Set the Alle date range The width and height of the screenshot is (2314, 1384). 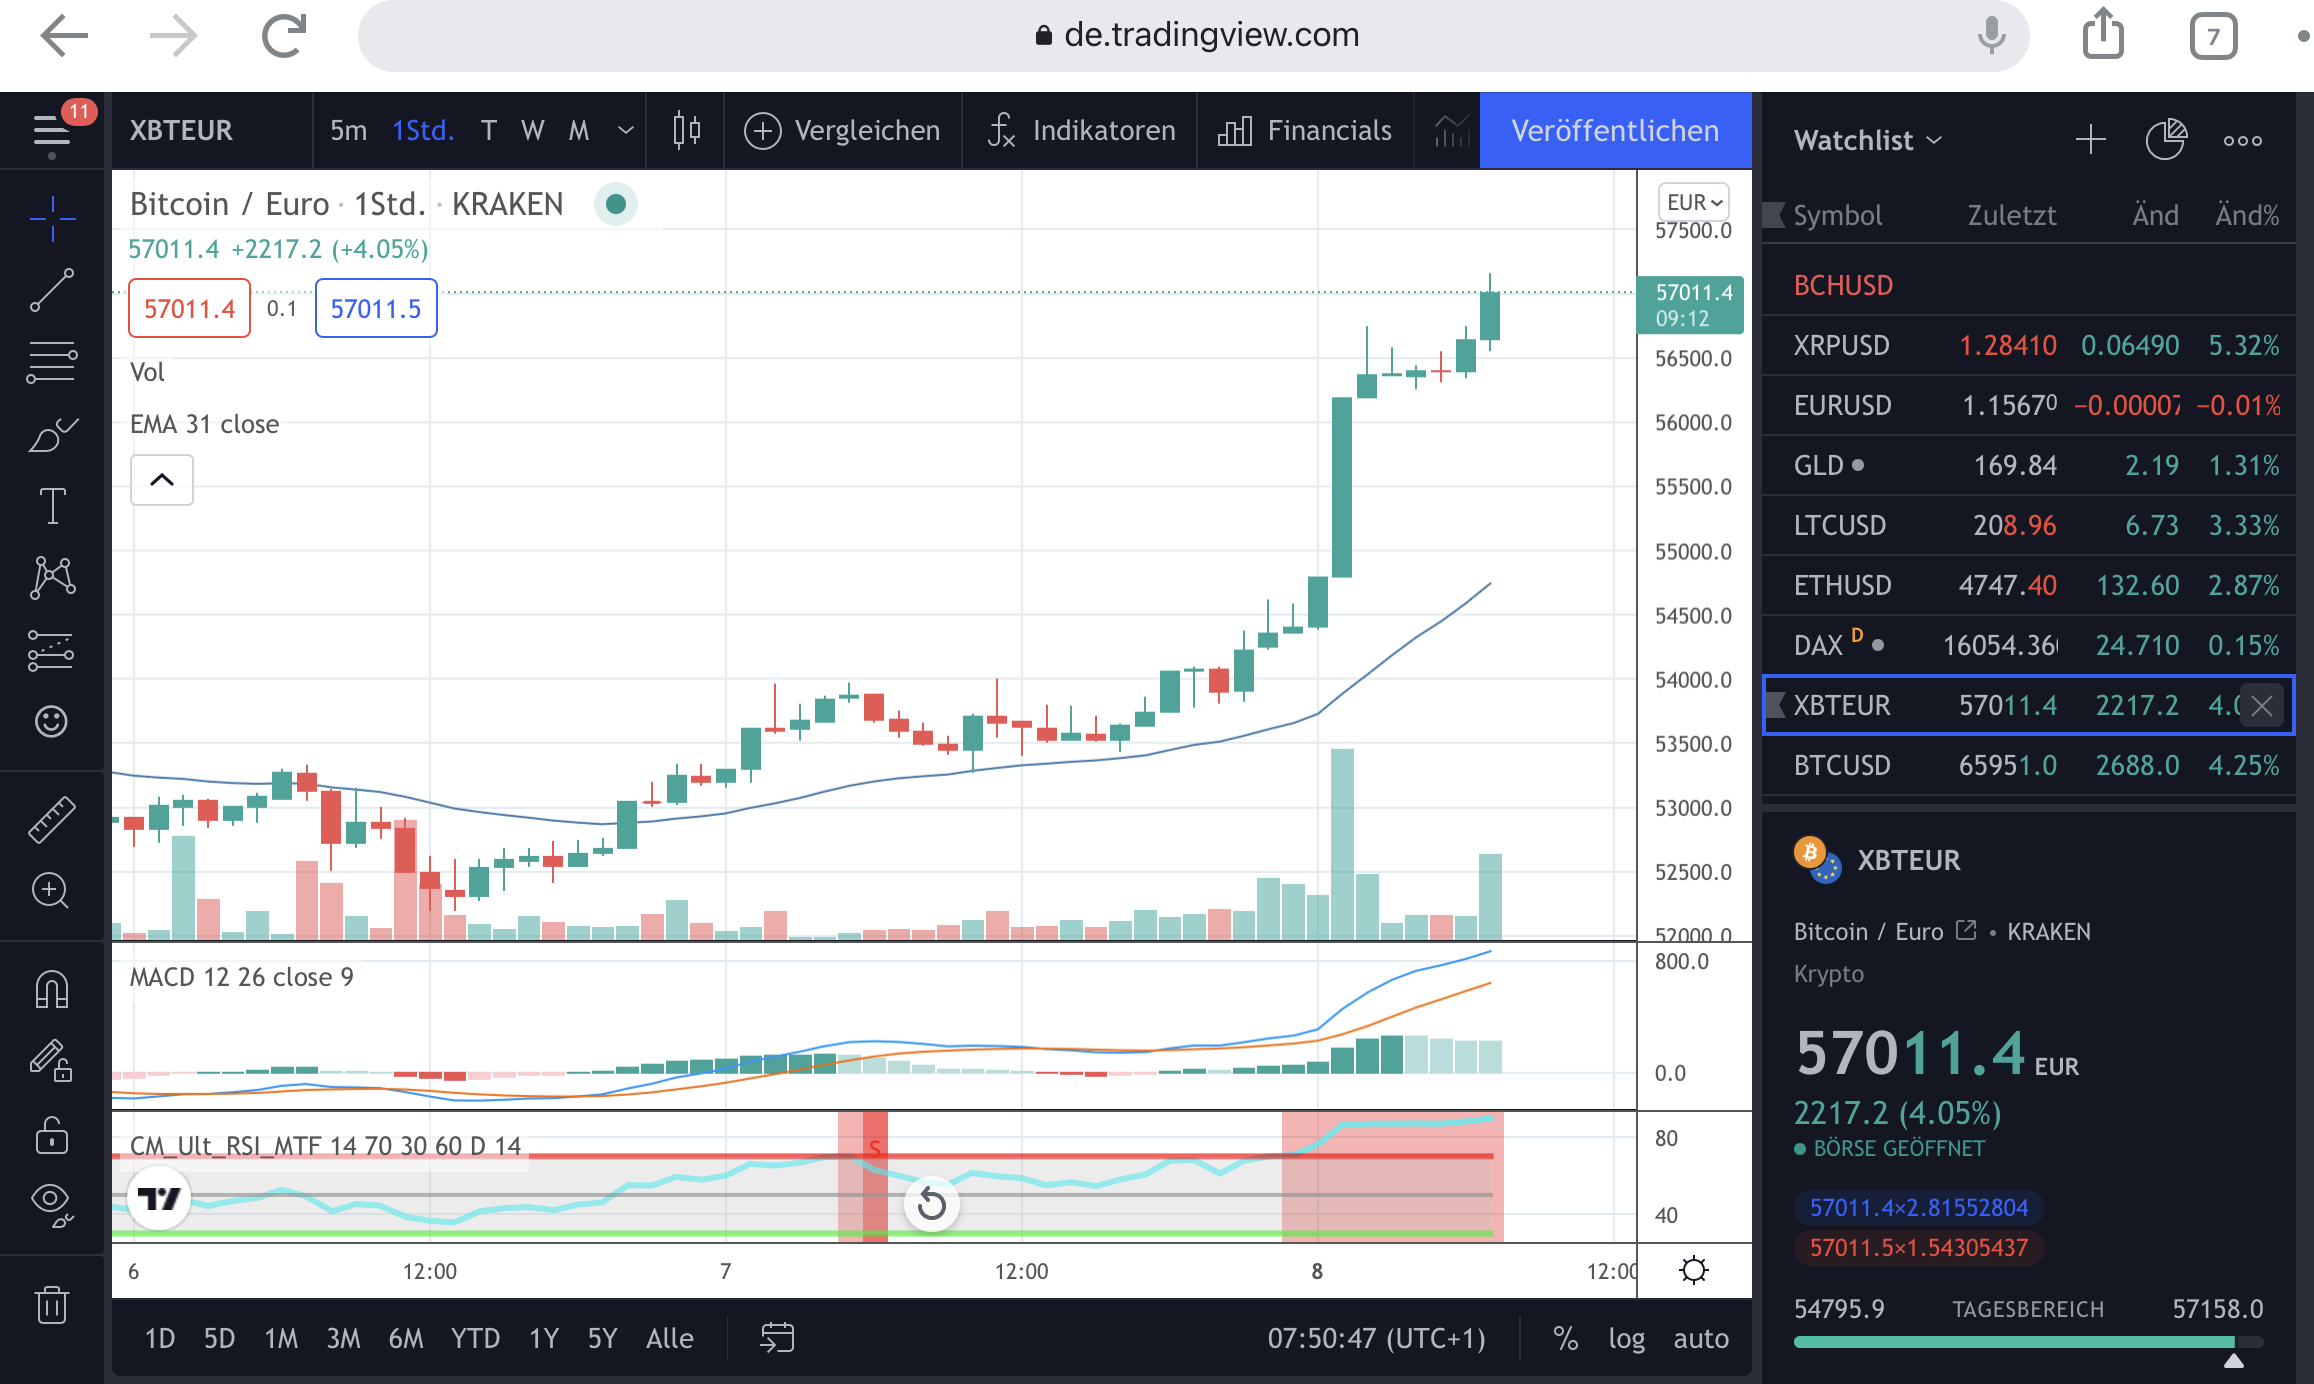[x=670, y=1338]
